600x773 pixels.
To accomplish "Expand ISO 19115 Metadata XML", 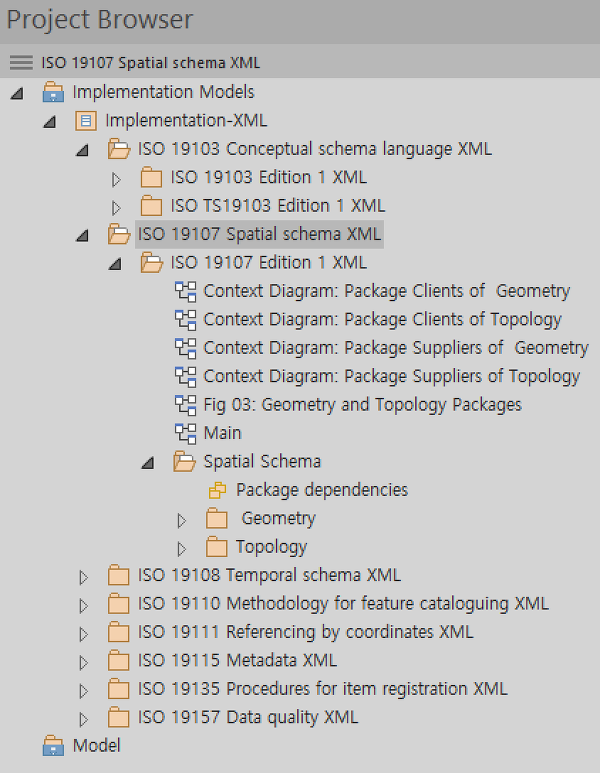I will pos(83,663).
